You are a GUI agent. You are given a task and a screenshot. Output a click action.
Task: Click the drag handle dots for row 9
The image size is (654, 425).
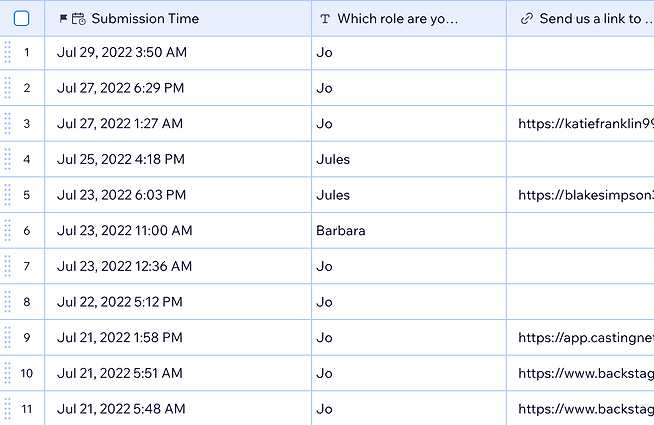(8, 337)
